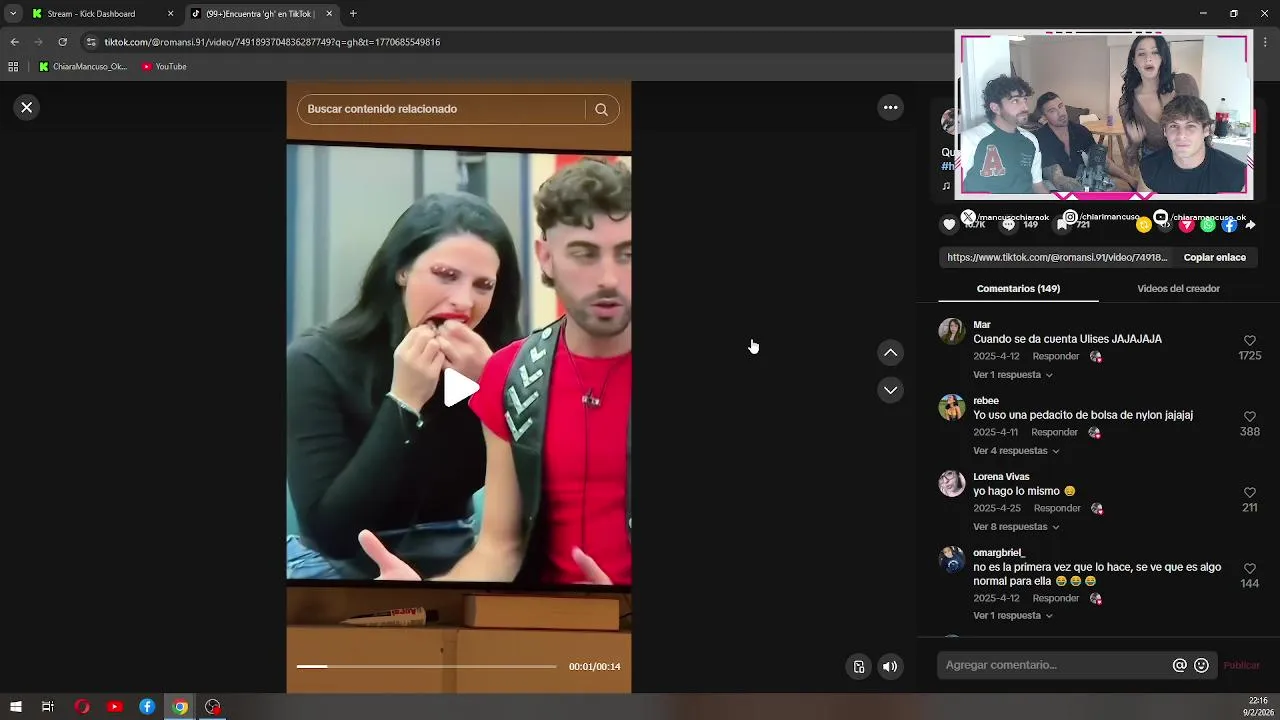This screenshot has width=1280, height=720.
Task: Like omargbriel_'s comment
Action: [1249, 569]
